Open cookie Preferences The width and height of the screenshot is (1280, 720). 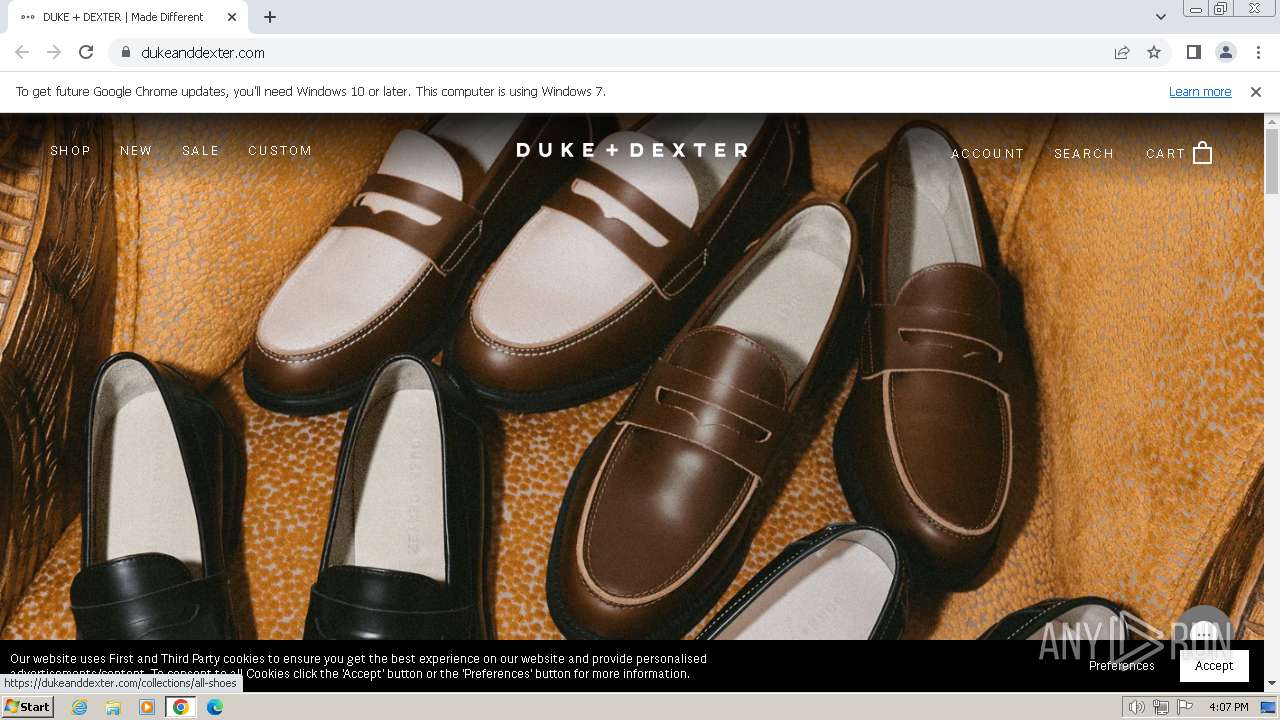coord(1122,666)
